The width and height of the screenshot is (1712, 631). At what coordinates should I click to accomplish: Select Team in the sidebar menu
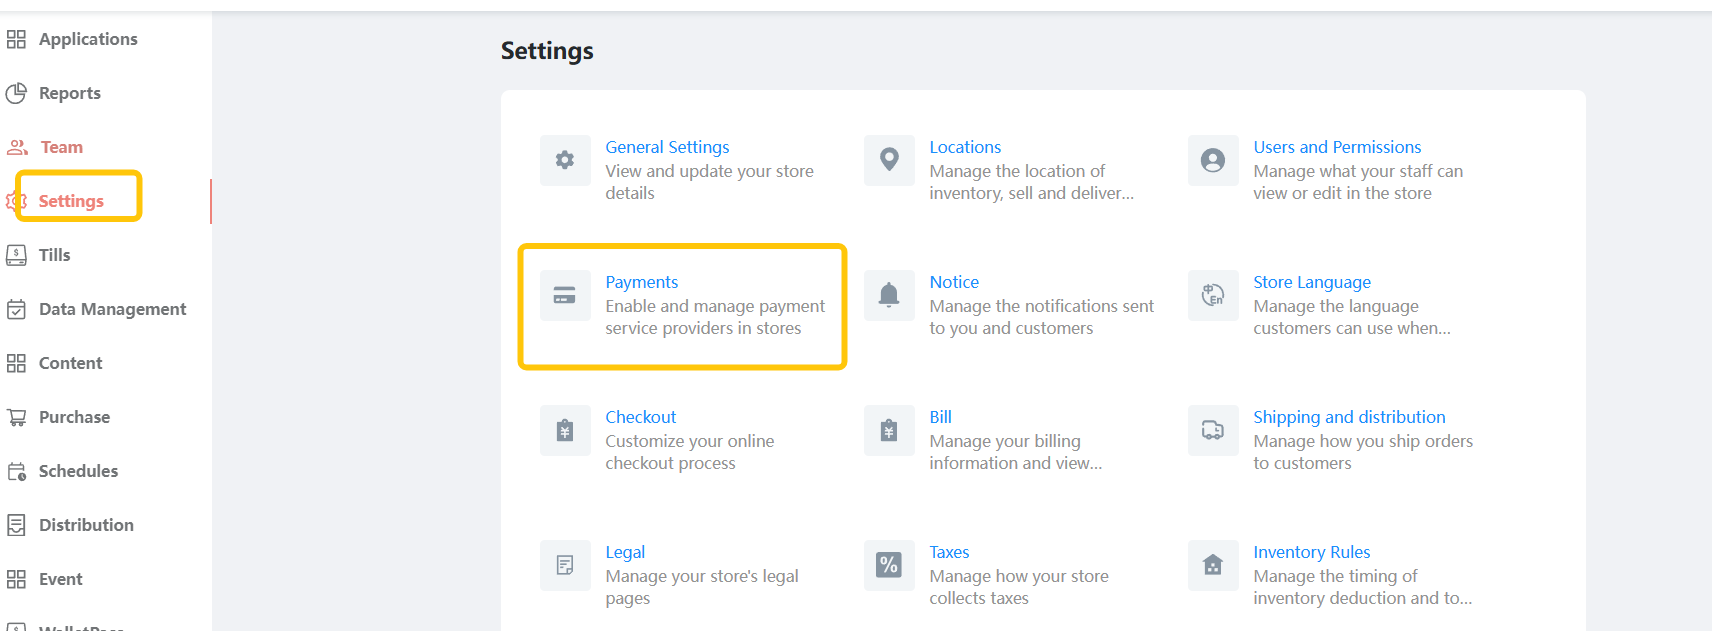[x=61, y=147]
